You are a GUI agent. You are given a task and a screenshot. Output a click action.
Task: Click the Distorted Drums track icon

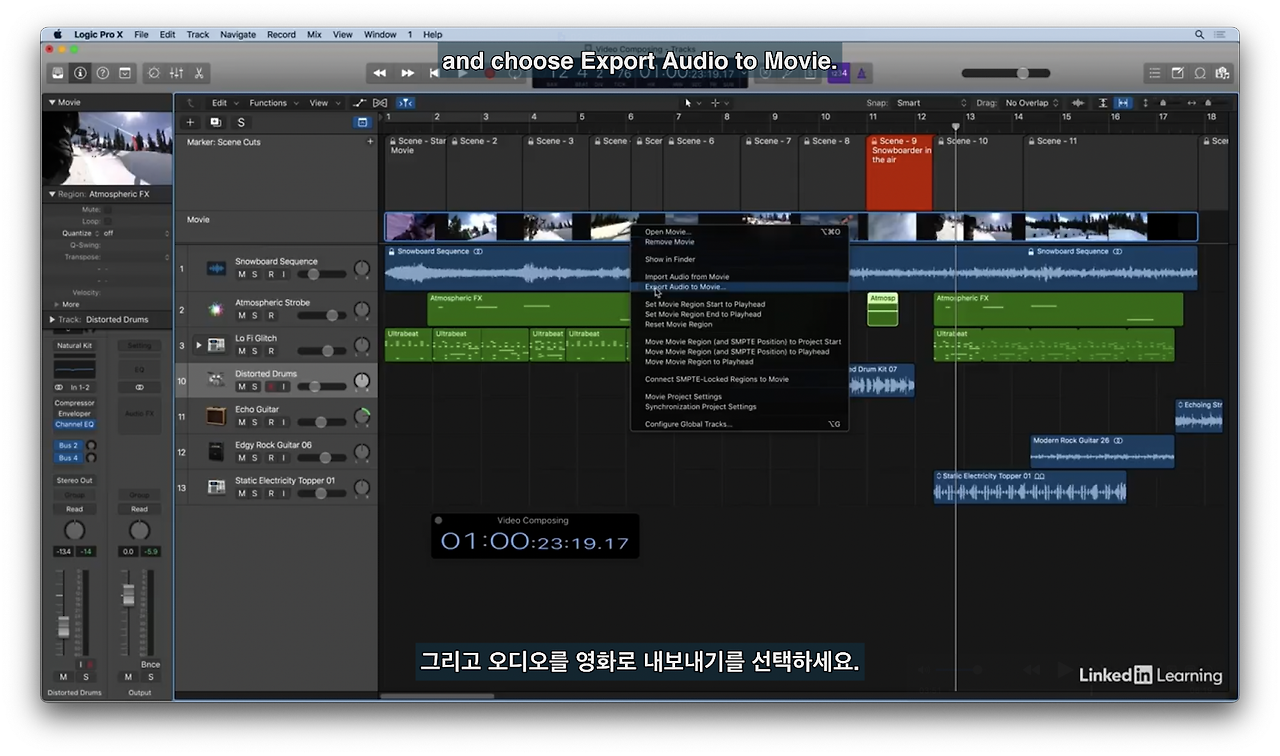(216, 380)
